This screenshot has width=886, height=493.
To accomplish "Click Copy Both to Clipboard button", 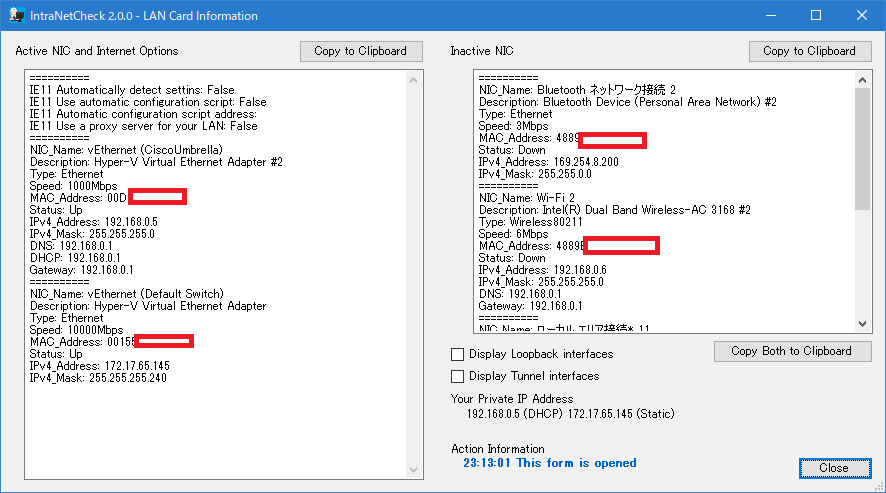I will 792,351.
